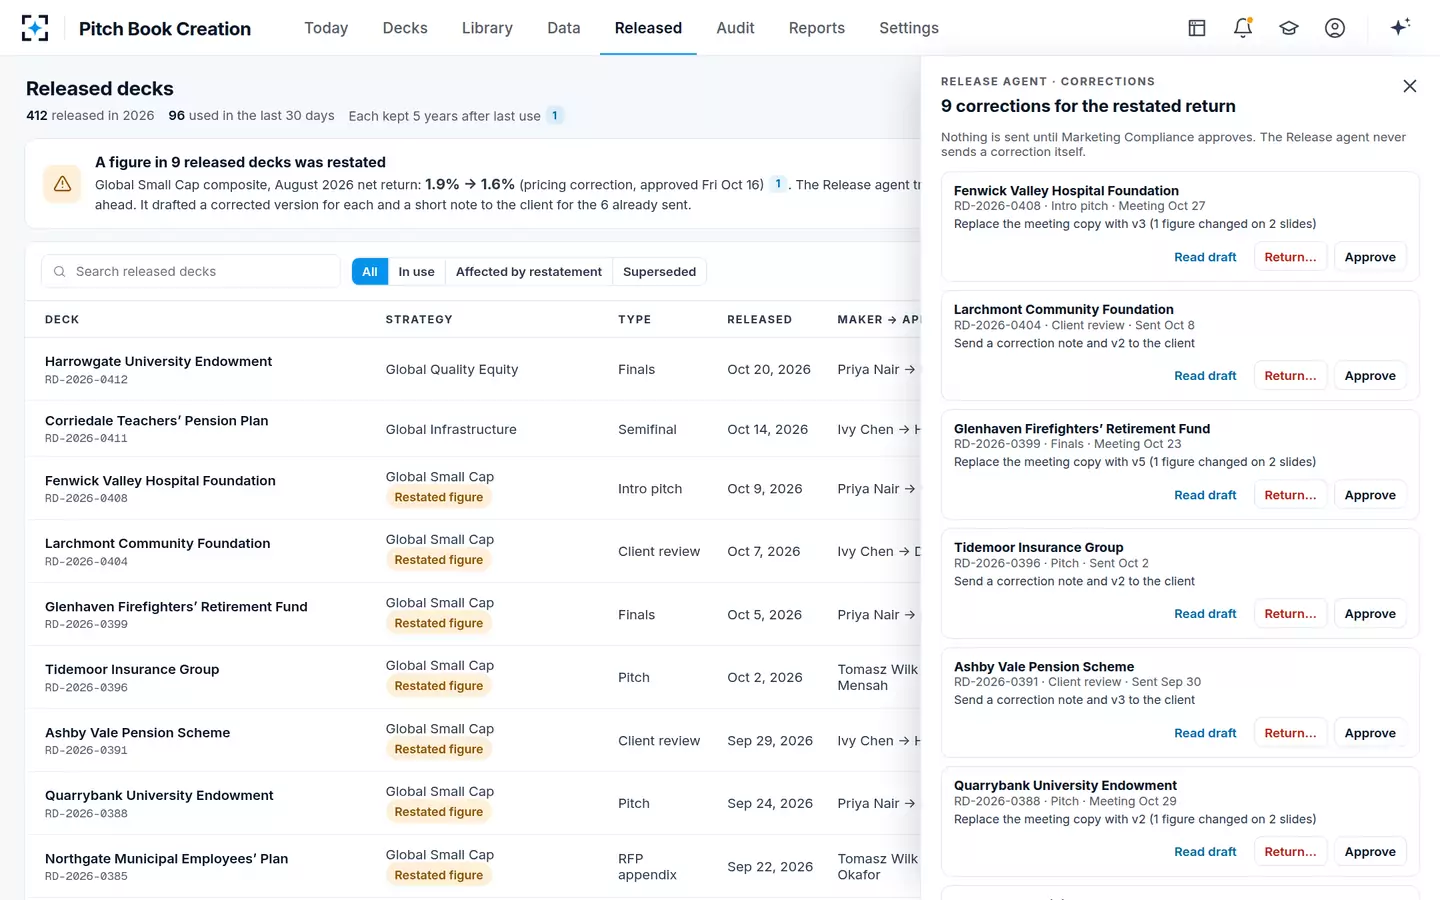
Task: Click the warning icon in restatement banner
Action: click(x=62, y=184)
